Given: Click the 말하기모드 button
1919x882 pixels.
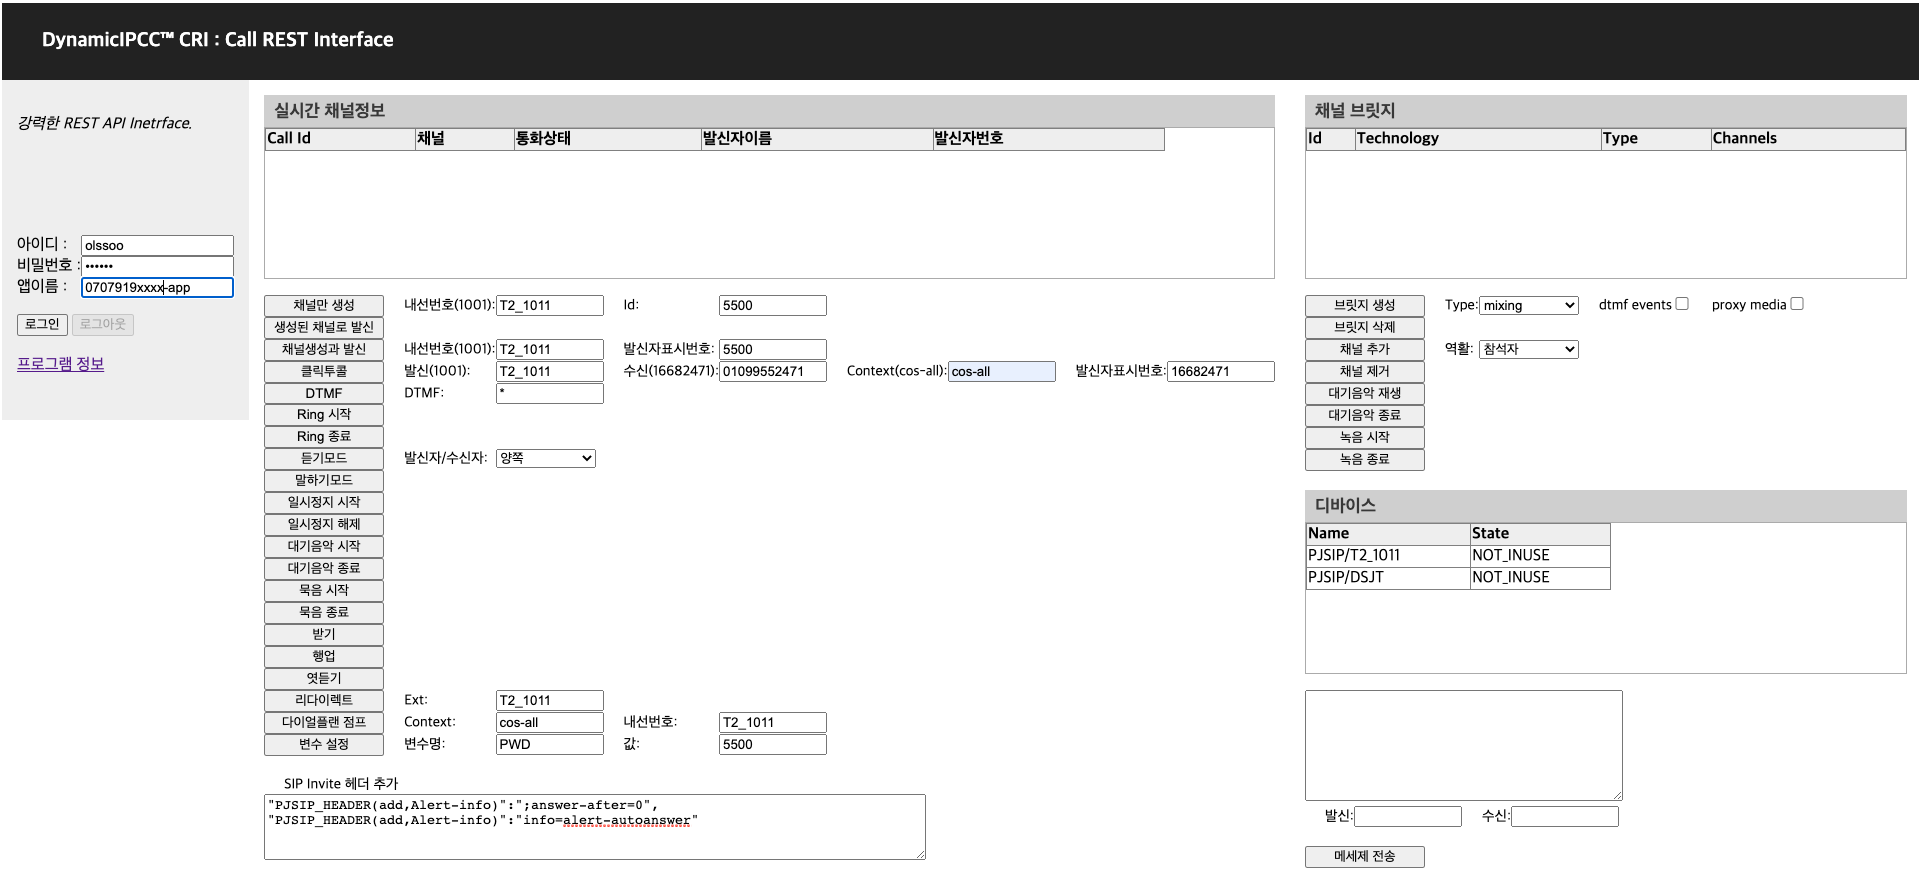Looking at the screenshot, I should coord(324,480).
